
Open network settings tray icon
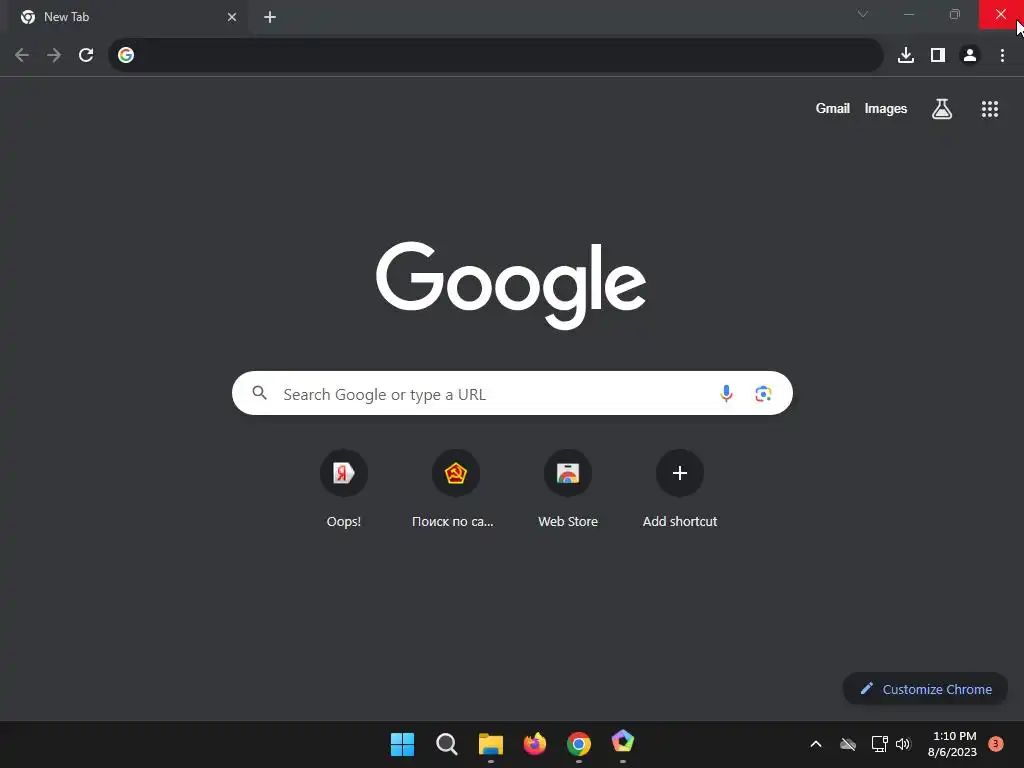point(880,744)
